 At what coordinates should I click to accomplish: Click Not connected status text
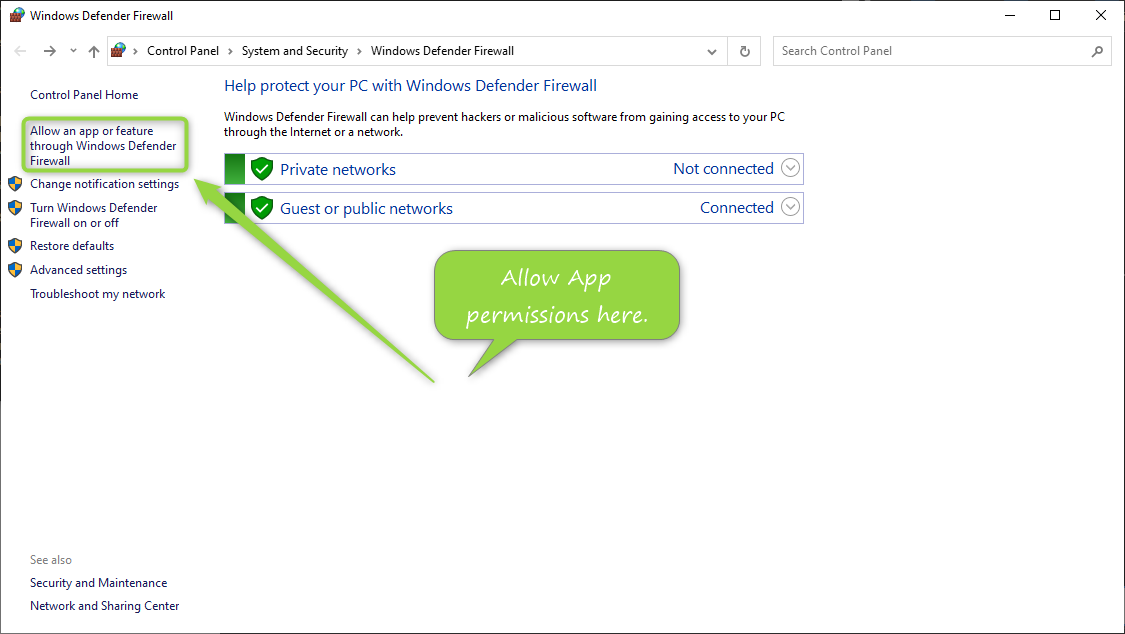tap(723, 169)
